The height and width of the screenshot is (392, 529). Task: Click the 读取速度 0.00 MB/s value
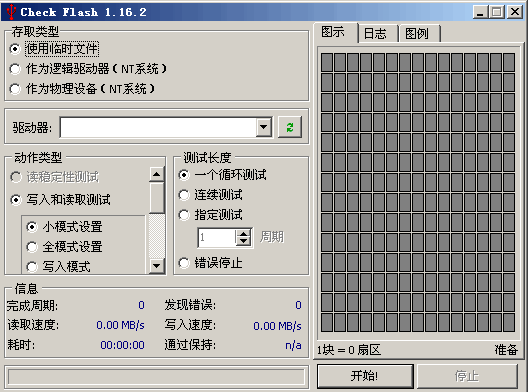120,325
